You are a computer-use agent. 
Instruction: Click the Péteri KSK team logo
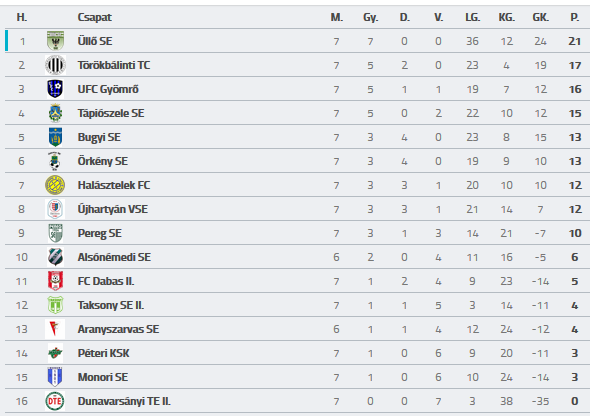55,353
